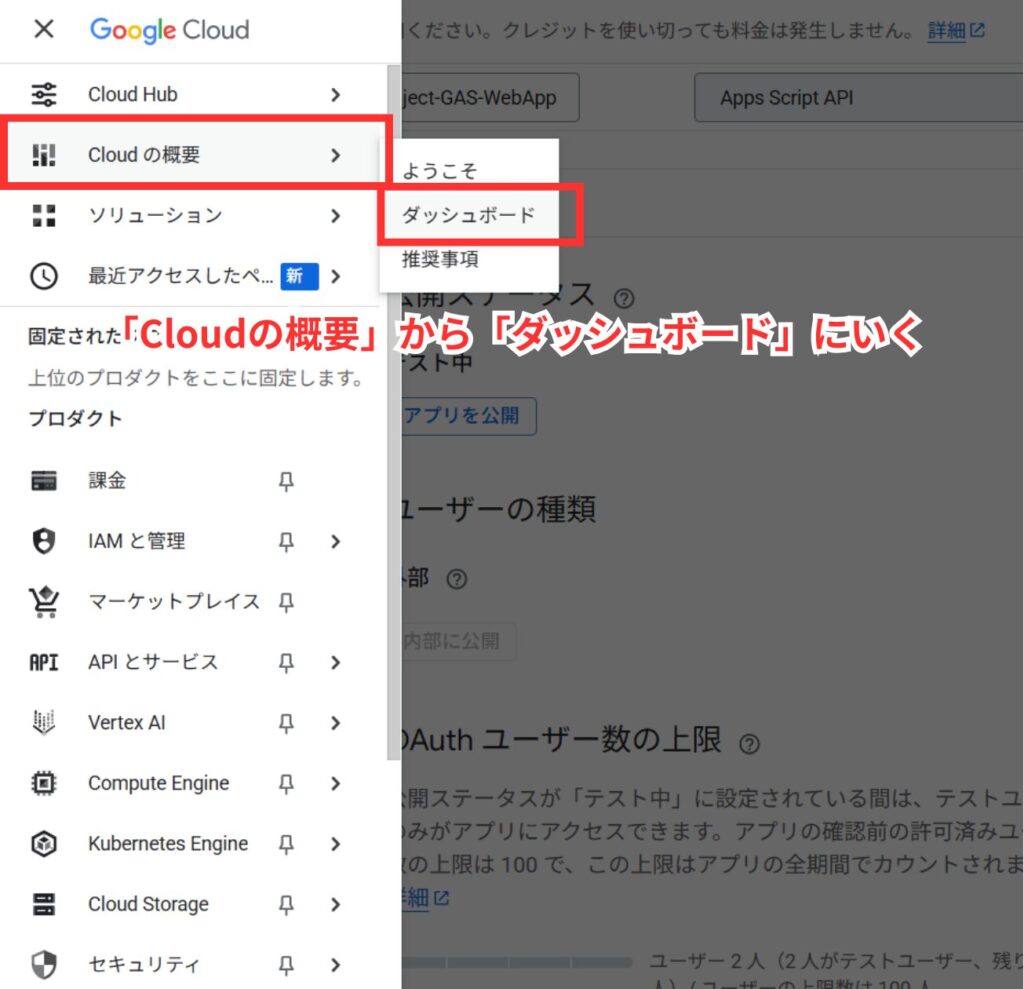Click the API とサービス API icon
Viewport: 1024px width, 989px height.
tap(44, 662)
